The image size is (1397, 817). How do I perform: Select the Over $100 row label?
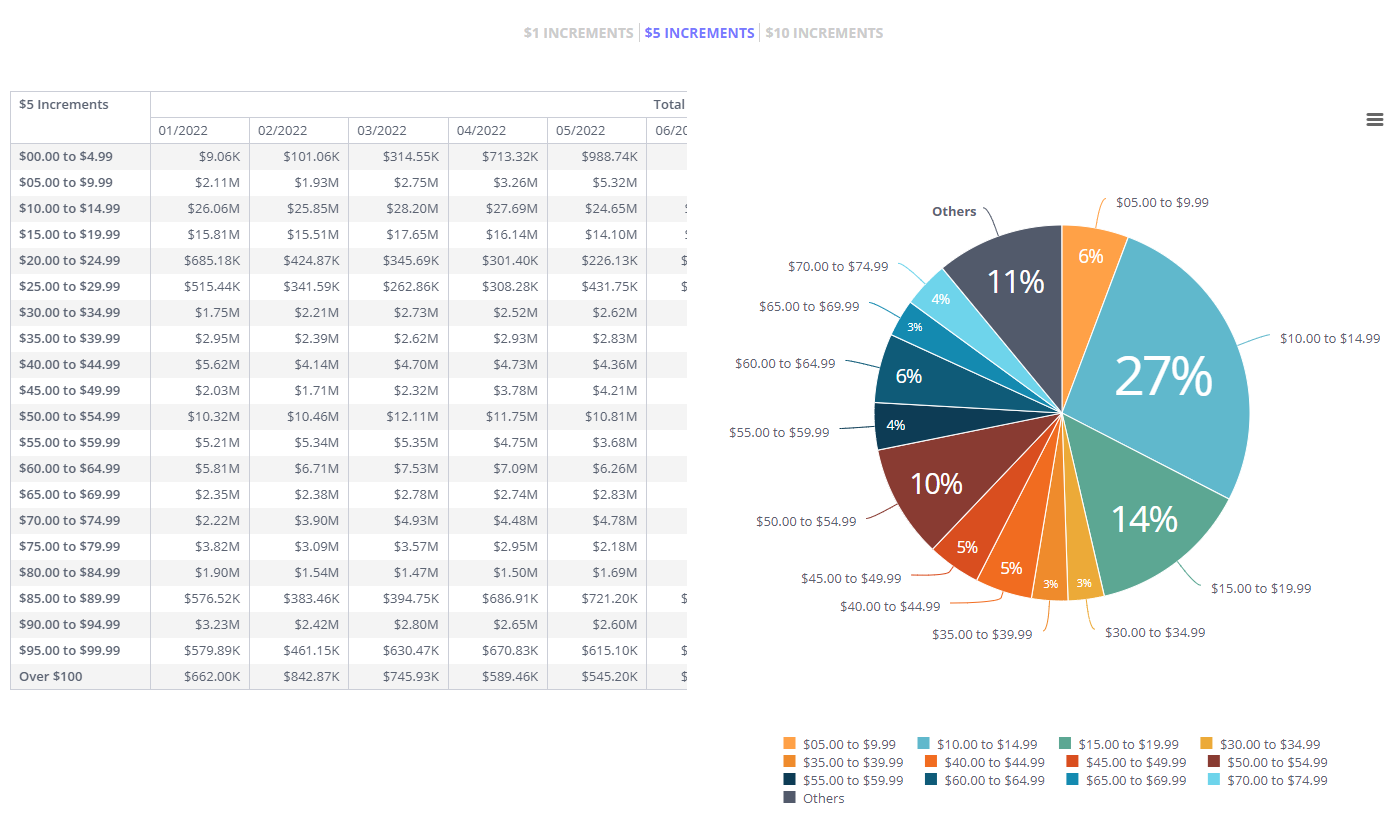click(51, 677)
